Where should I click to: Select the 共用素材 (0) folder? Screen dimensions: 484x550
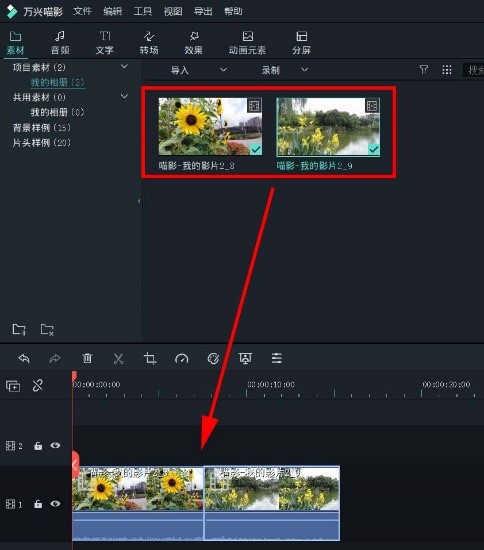(x=39, y=97)
